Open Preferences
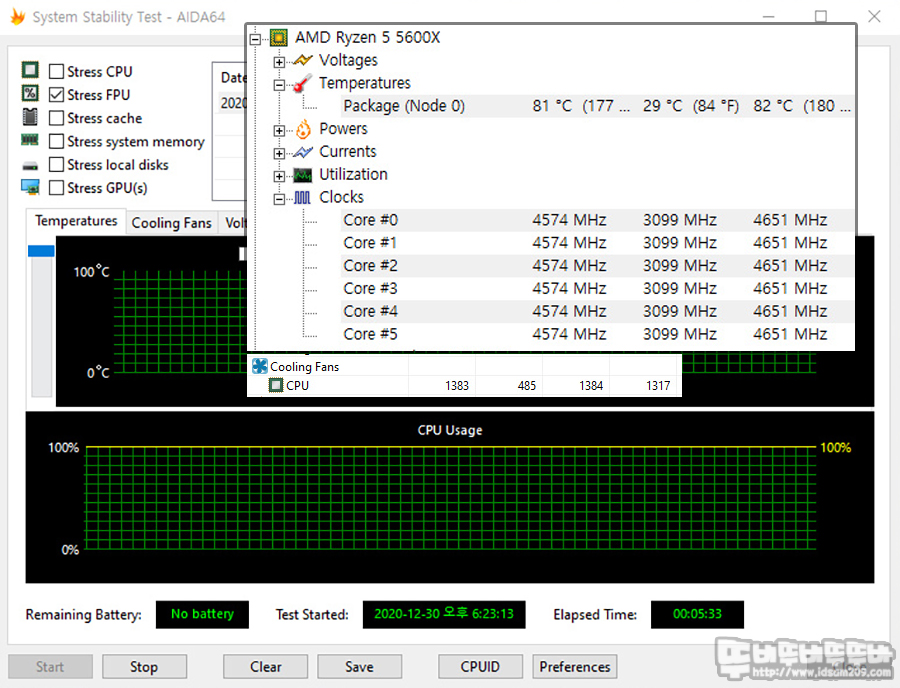Viewport: 900px width, 688px height. click(x=575, y=667)
